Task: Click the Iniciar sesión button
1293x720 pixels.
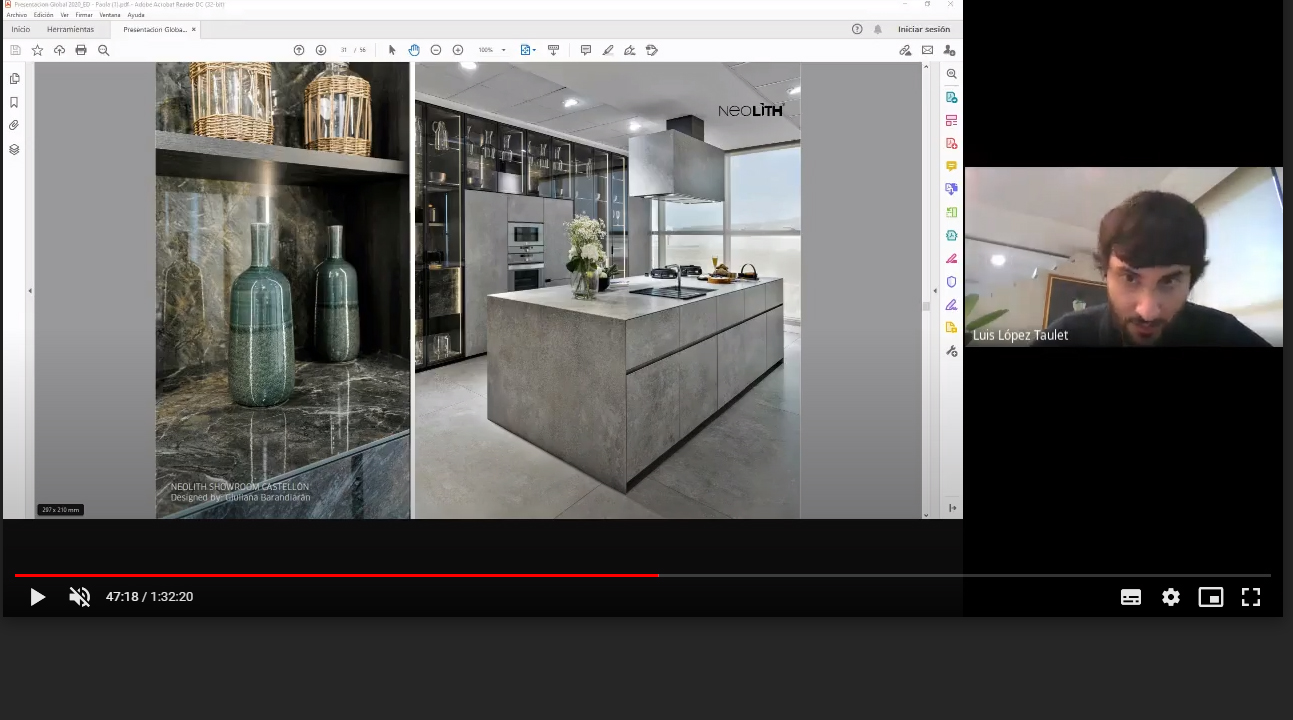Action: (923, 29)
